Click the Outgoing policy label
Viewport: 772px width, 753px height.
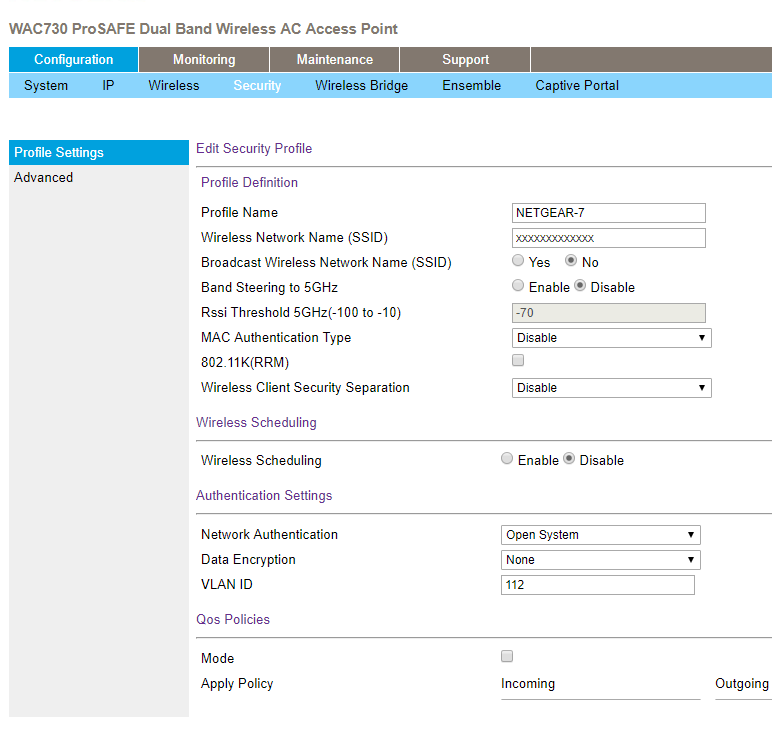(x=741, y=684)
